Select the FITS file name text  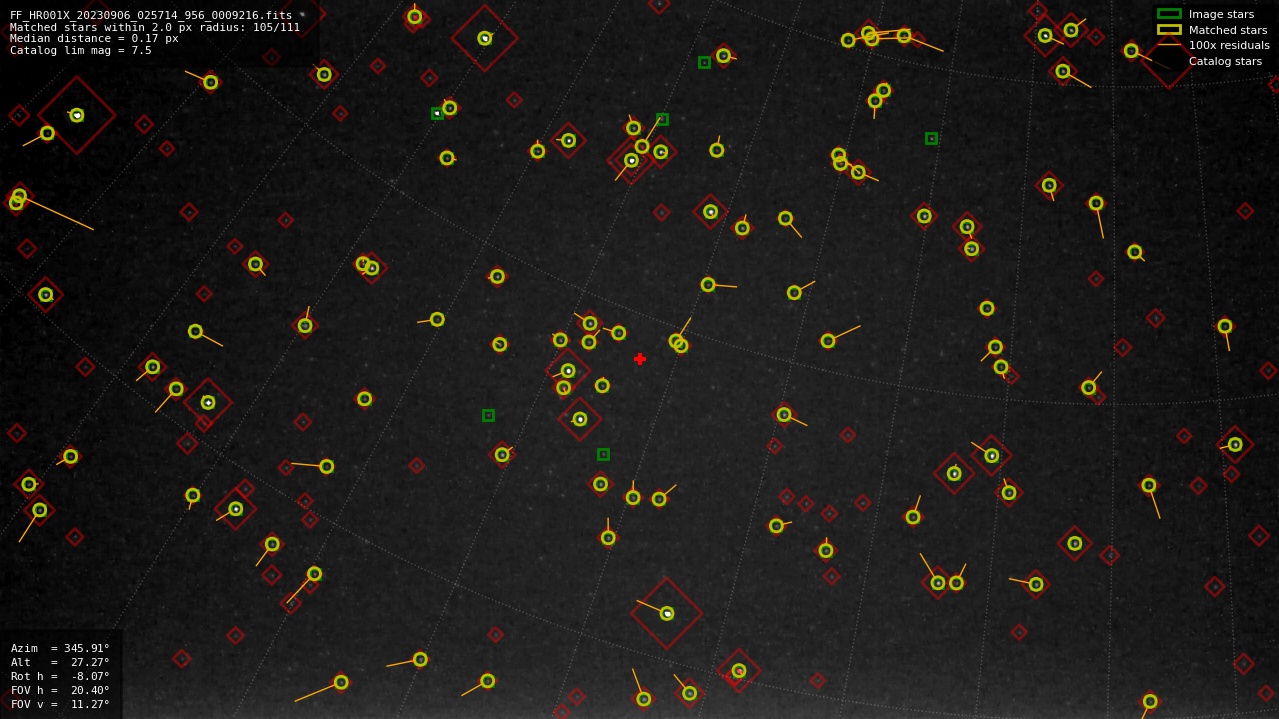click(151, 15)
